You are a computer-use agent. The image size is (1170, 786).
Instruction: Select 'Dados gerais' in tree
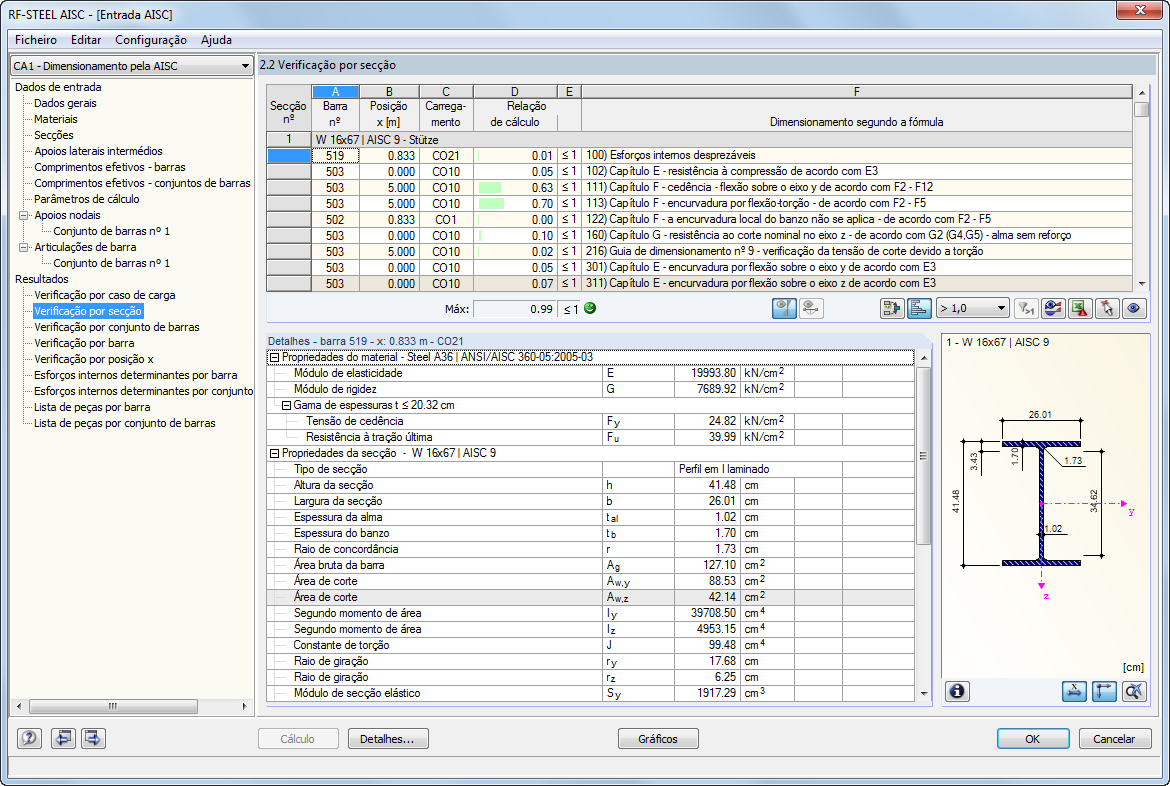[x=66, y=103]
